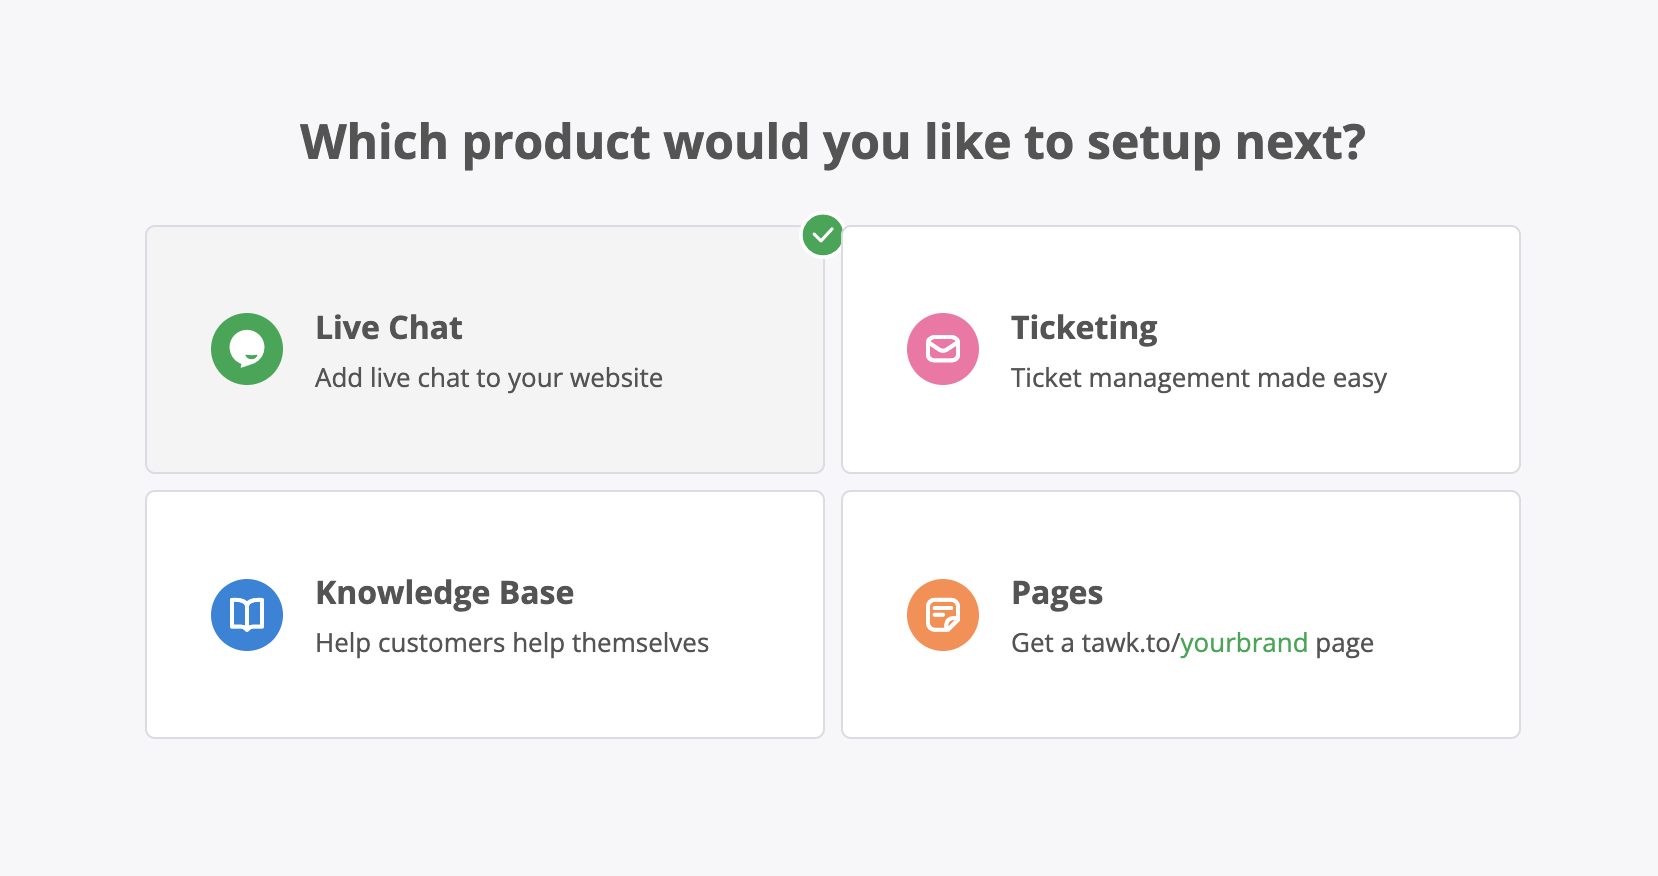Select the Ticketing product card

(1181, 349)
